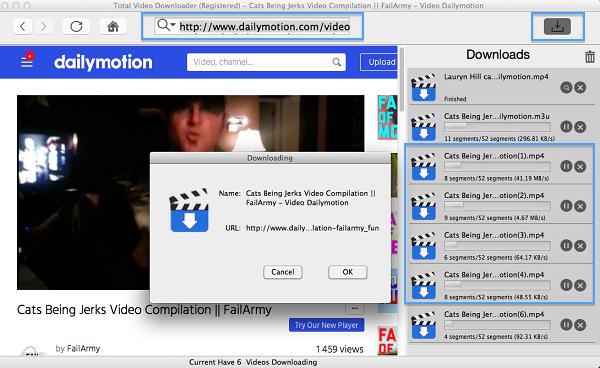Click the otion(6).mp4 clapperboard icon
This screenshot has height=368, width=600.
click(423, 325)
